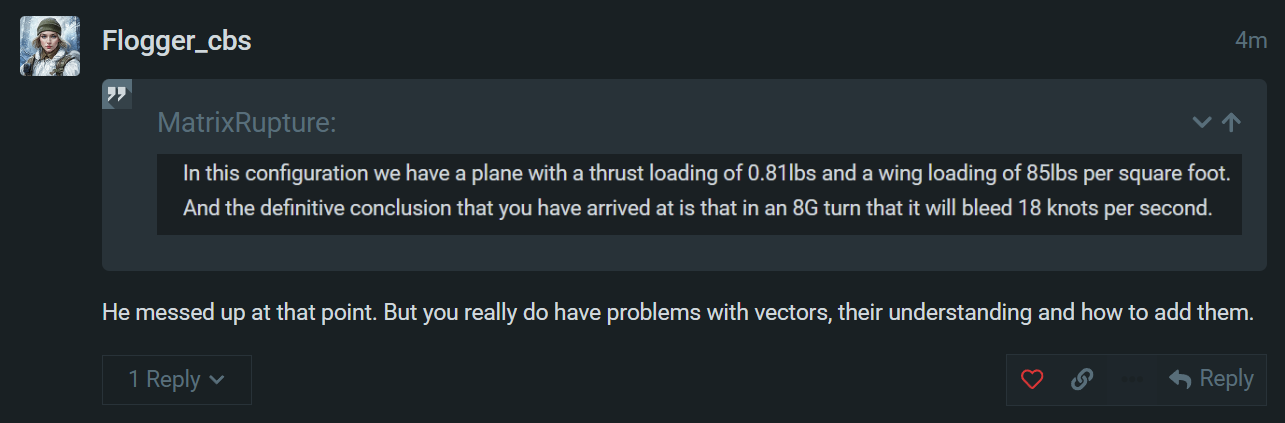The height and width of the screenshot is (423, 1285).
Task: Click the "MatrixRupture:" quote title
Action: (247, 123)
